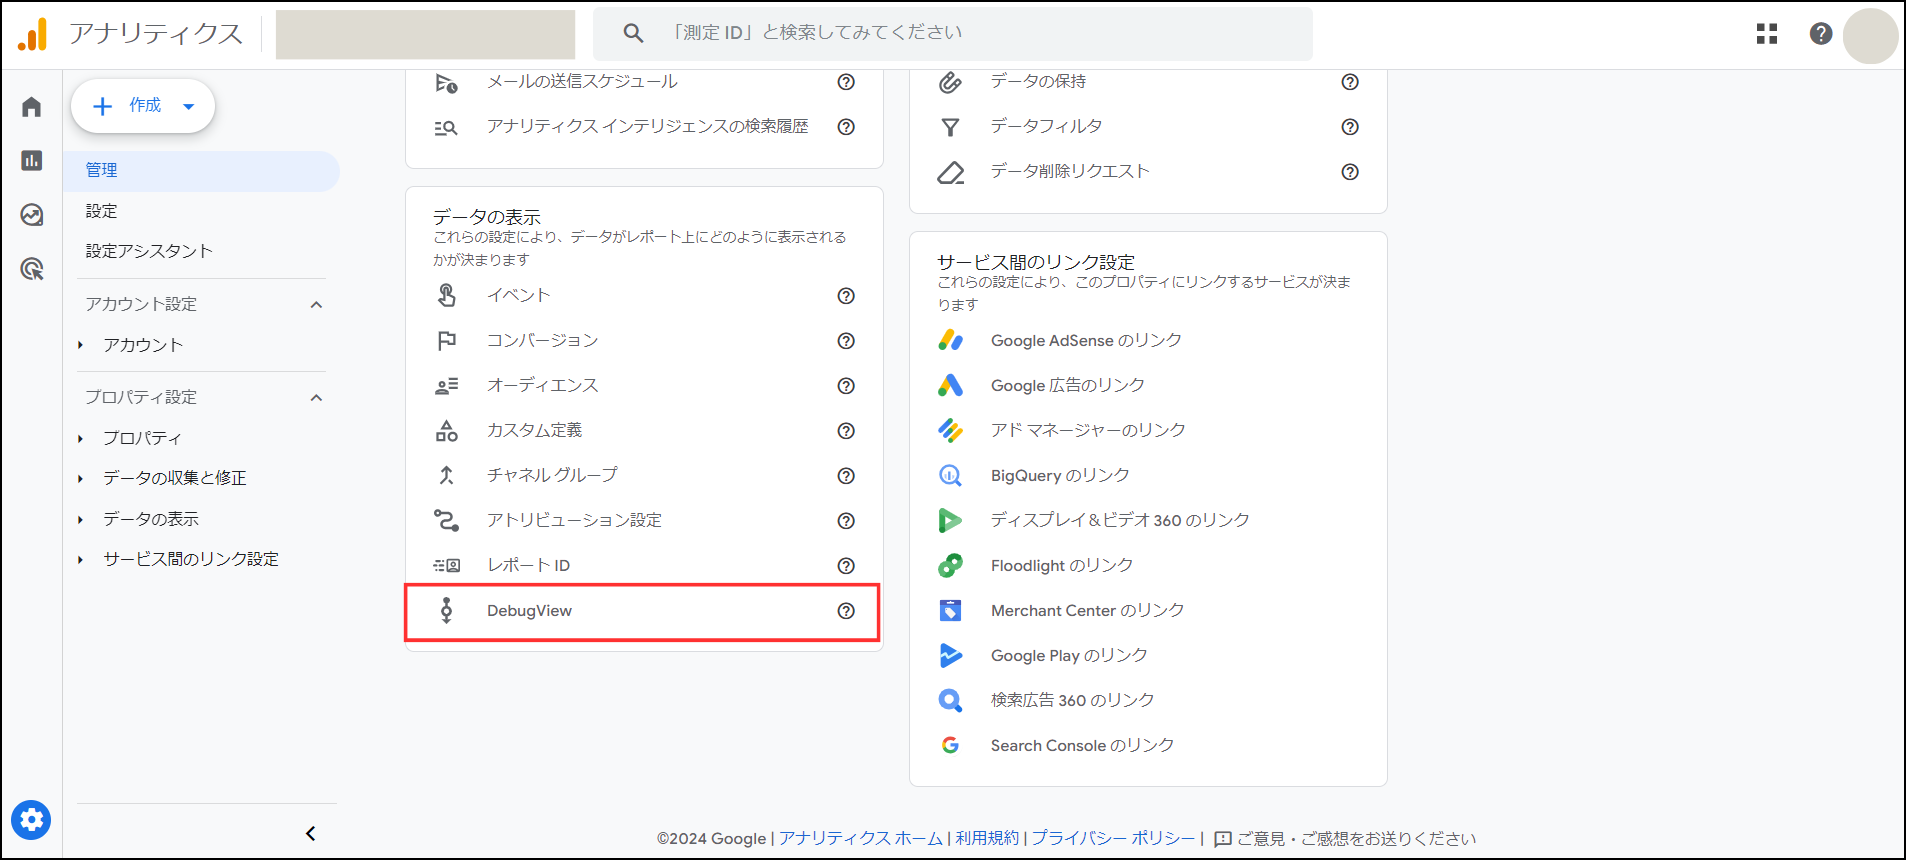Open the 作成 dropdown button
Image resolution: width=1906 pixels, height=860 pixels.
143,106
